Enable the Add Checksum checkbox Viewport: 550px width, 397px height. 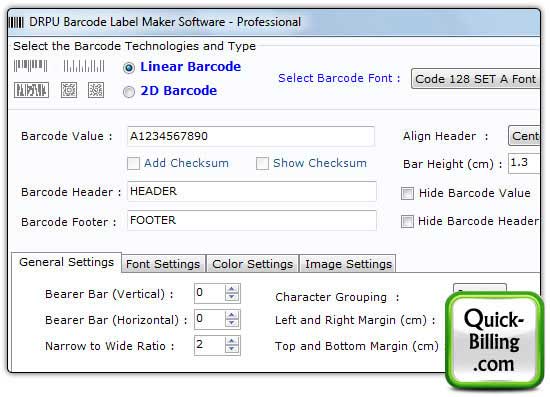133,163
